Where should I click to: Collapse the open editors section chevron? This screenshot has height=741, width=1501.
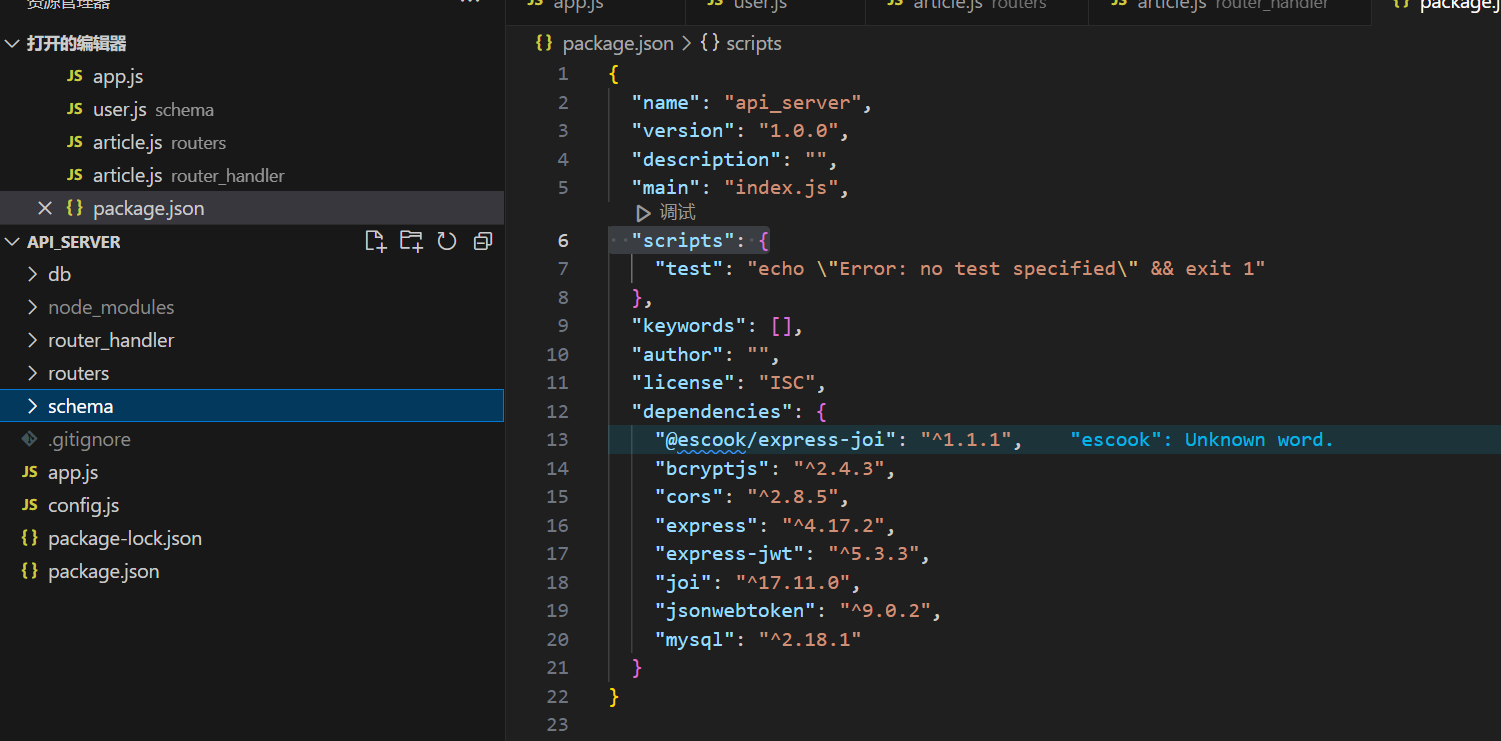[13, 43]
